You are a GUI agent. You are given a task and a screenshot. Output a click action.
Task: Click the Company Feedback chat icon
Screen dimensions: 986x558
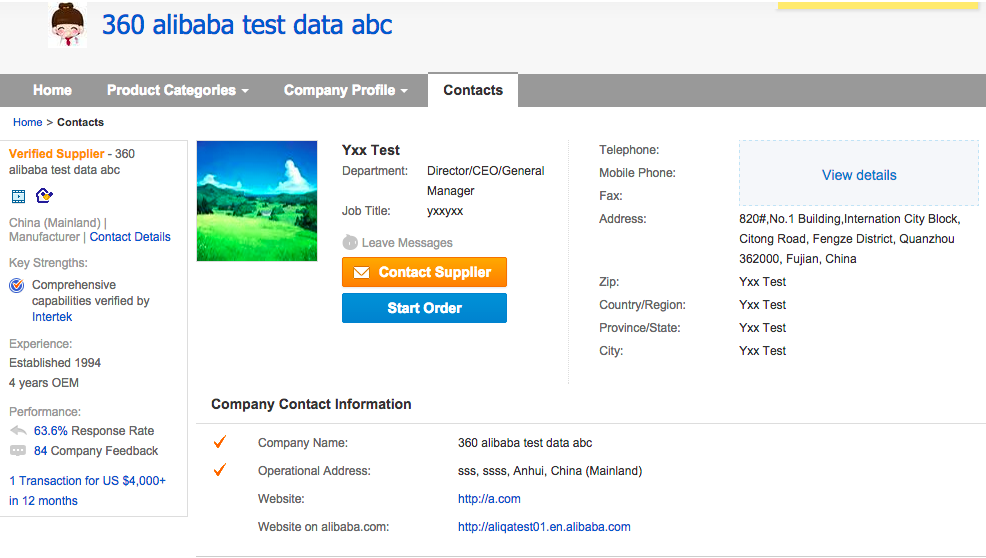(18, 451)
